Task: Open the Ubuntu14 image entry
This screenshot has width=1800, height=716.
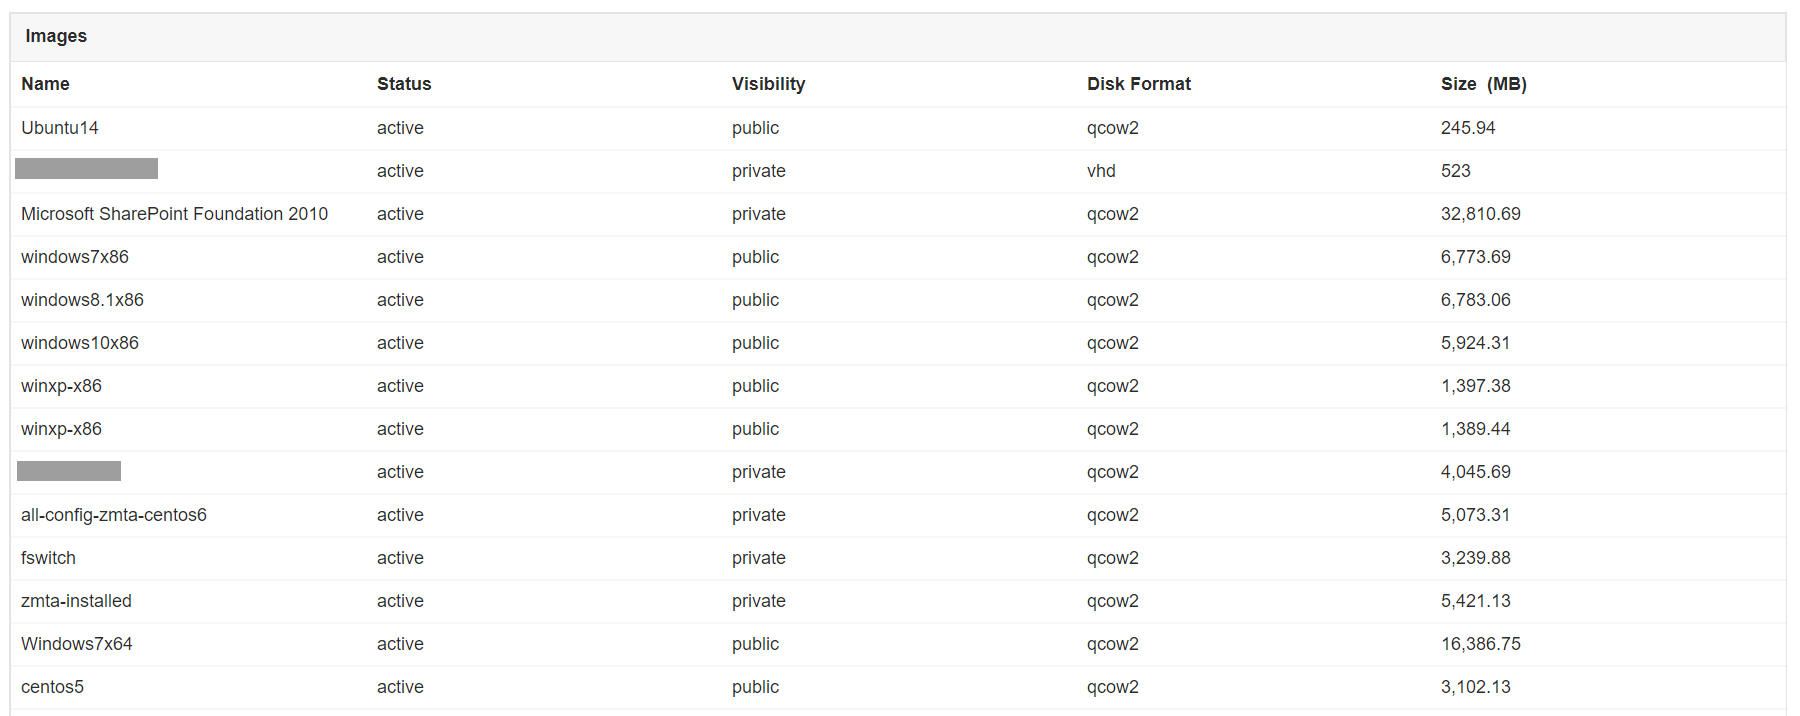Action: (x=60, y=128)
